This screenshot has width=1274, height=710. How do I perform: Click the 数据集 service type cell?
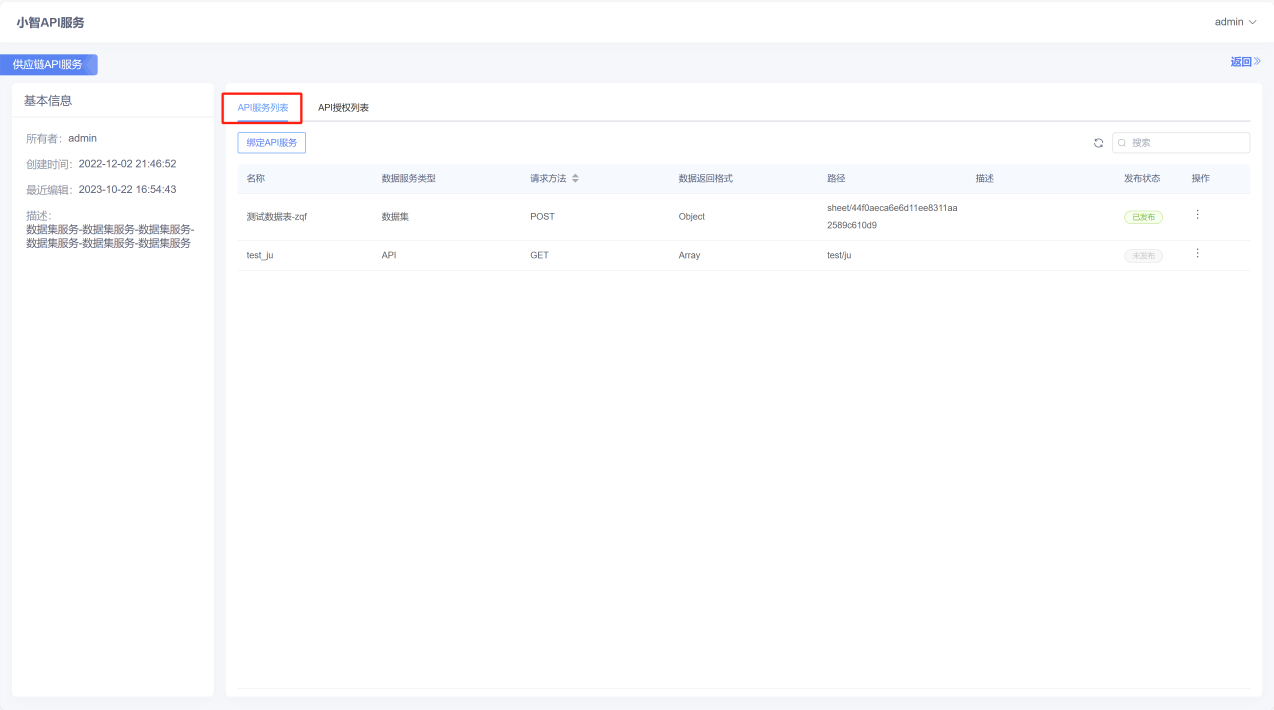coord(396,216)
